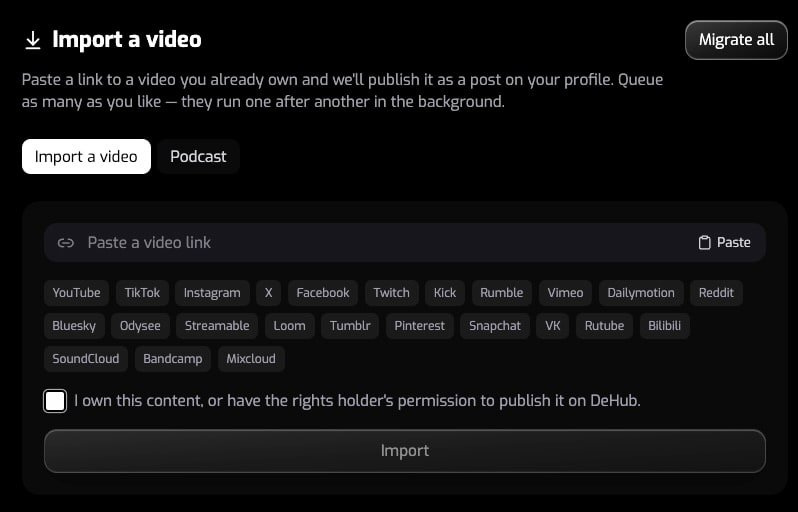This screenshot has width=798, height=512.
Task: Pick the Bandcamp chip
Action: [173, 359]
